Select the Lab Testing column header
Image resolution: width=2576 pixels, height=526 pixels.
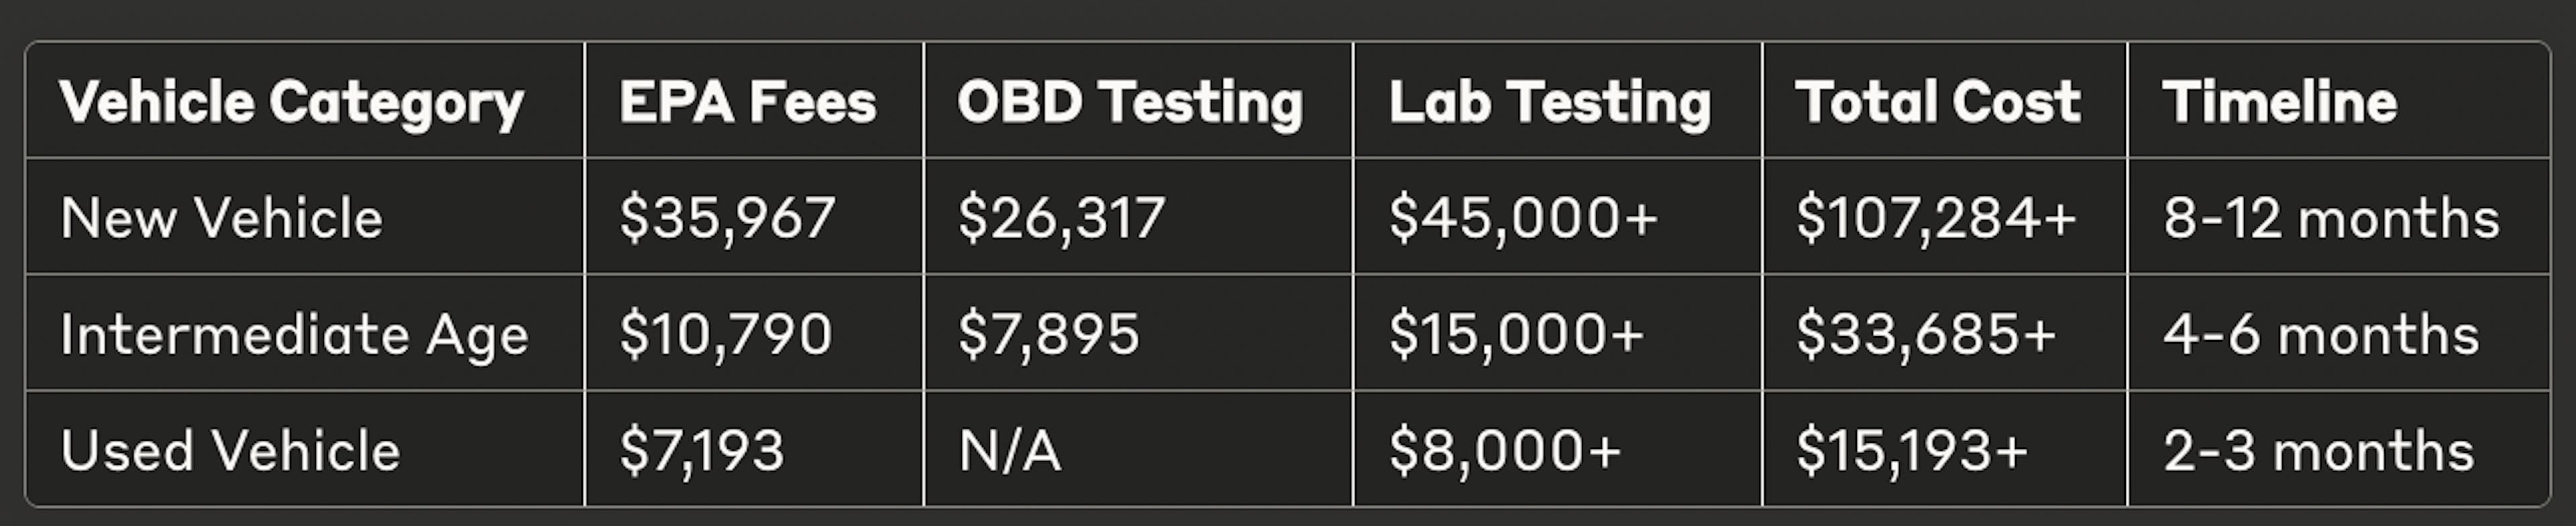coord(1549,103)
